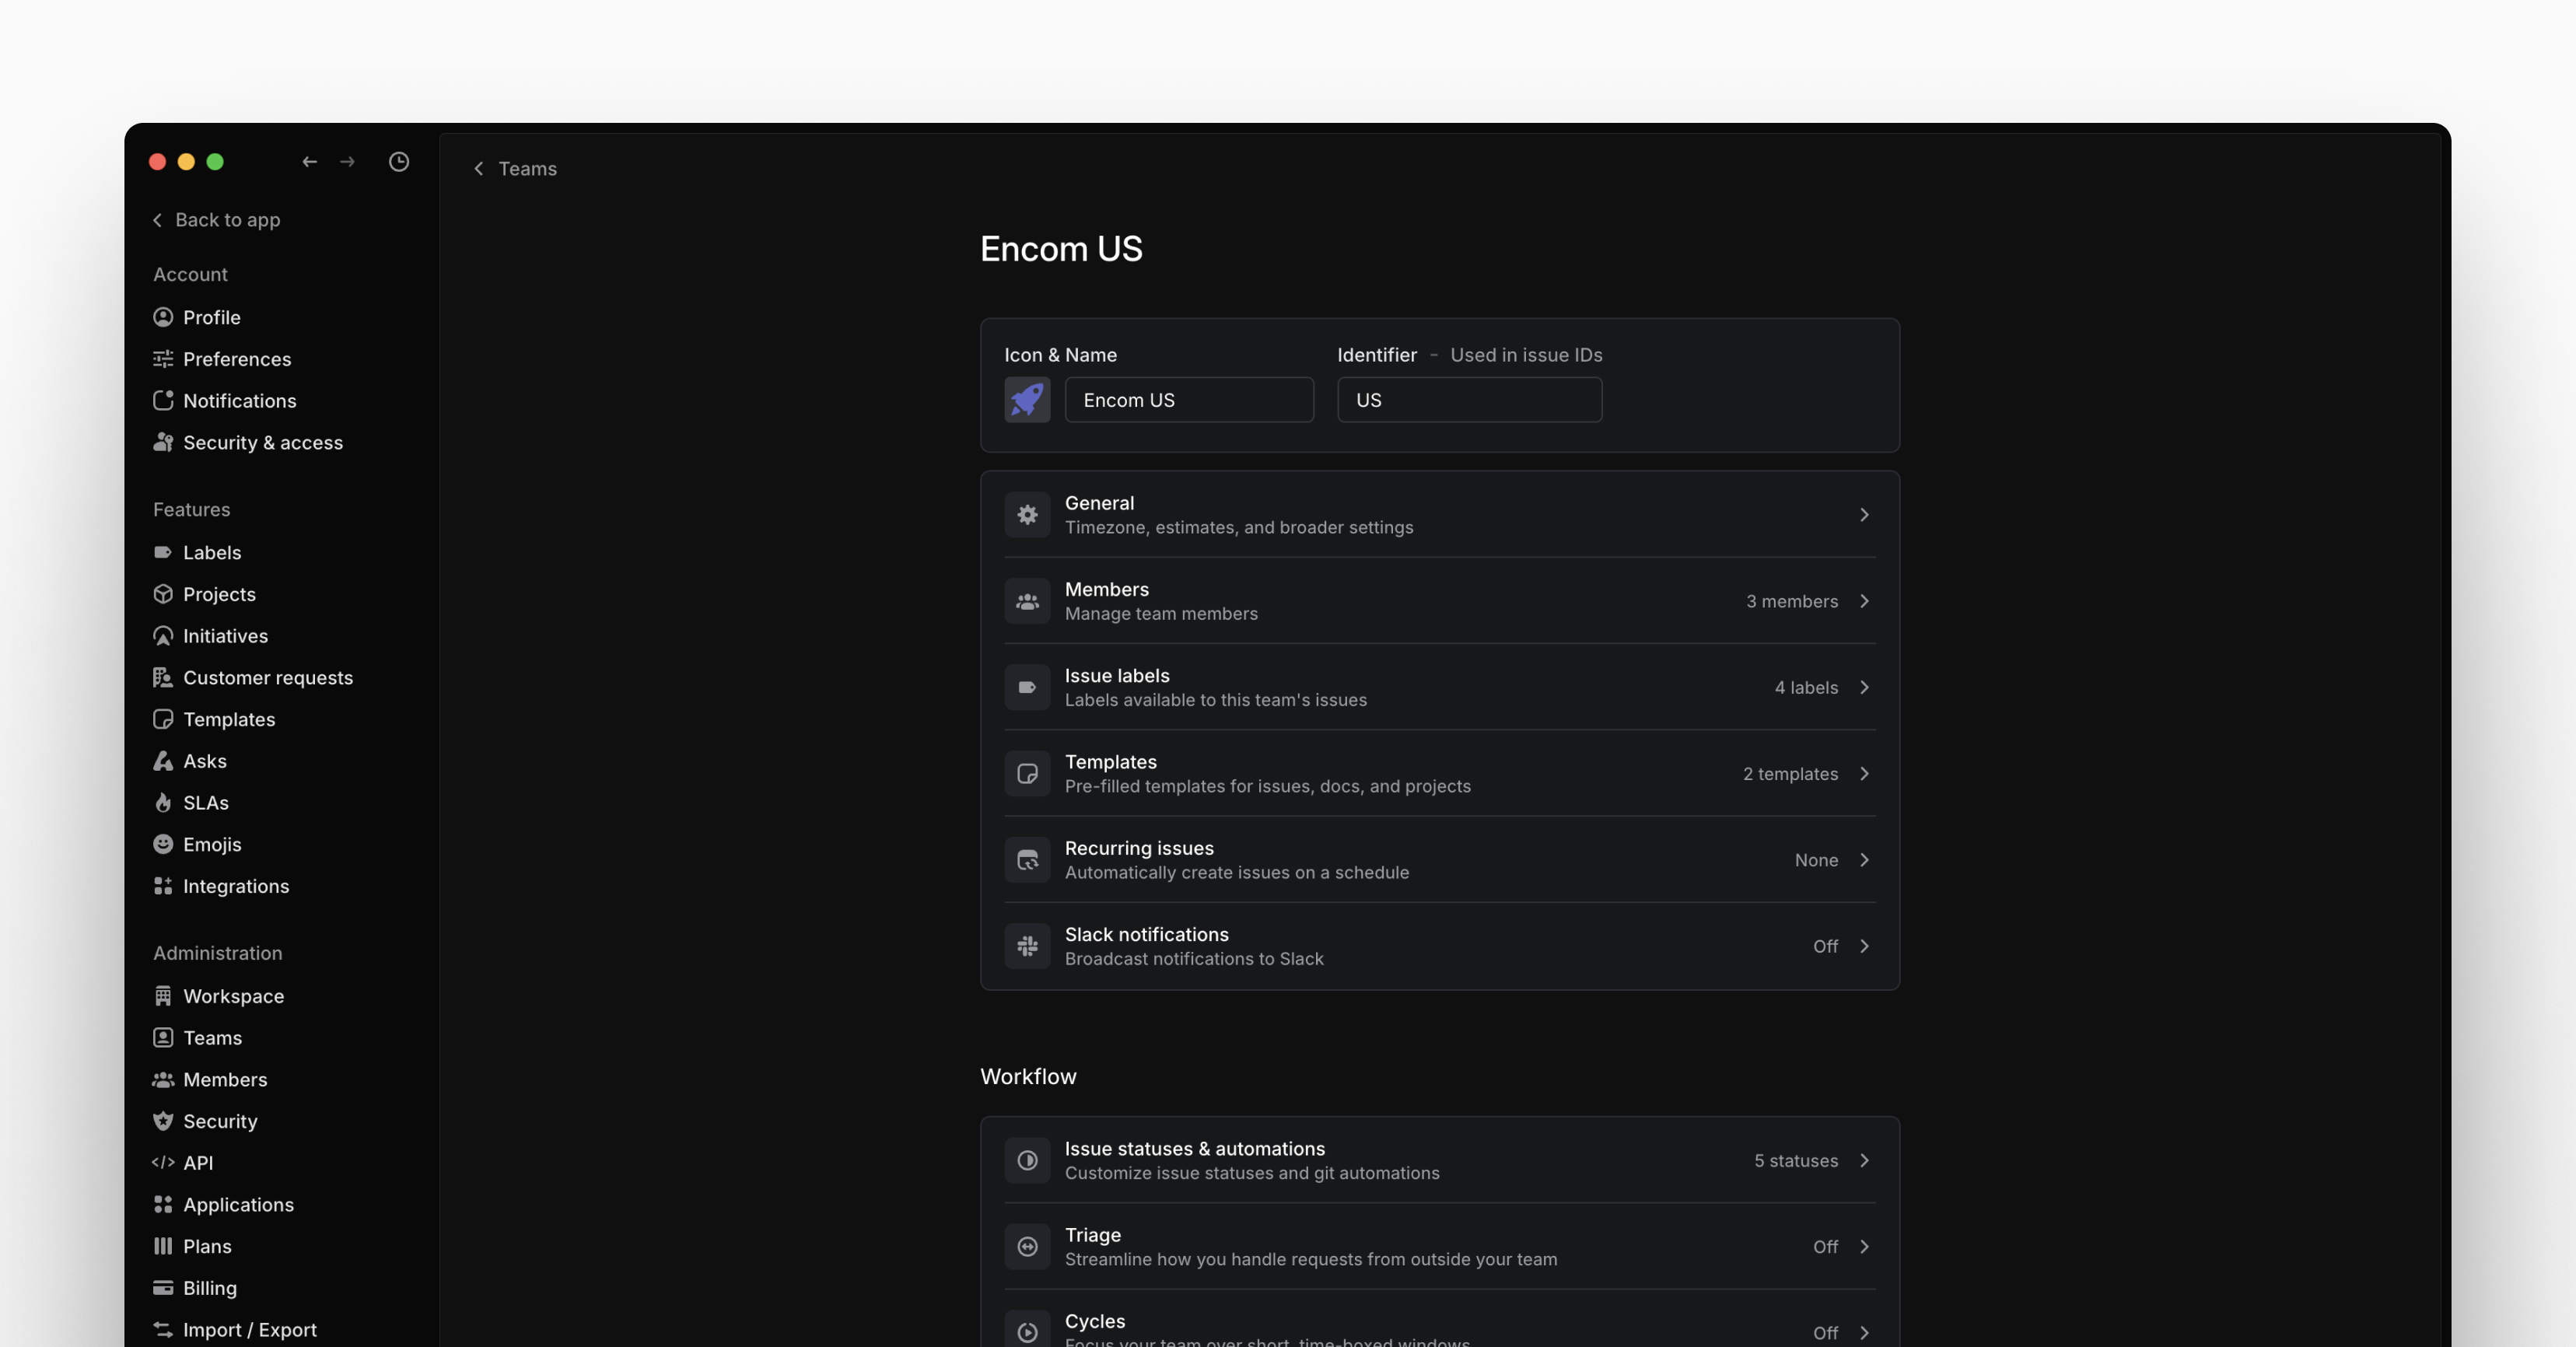Open the Issue labels row title
Image resolution: width=2576 pixels, height=1347 pixels.
click(x=1117, y=676)
